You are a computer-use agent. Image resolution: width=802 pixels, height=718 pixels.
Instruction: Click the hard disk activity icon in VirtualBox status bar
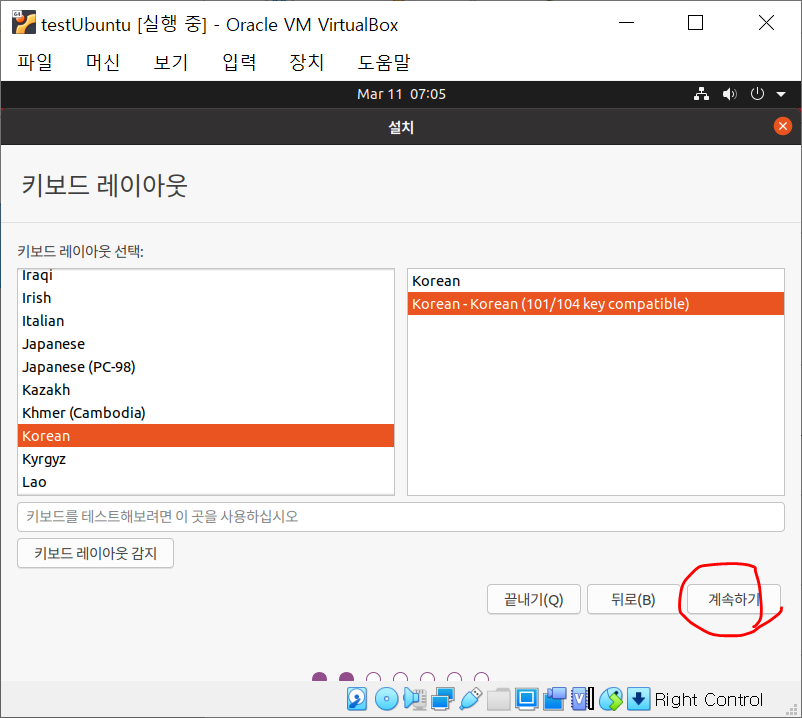[357, 699]
